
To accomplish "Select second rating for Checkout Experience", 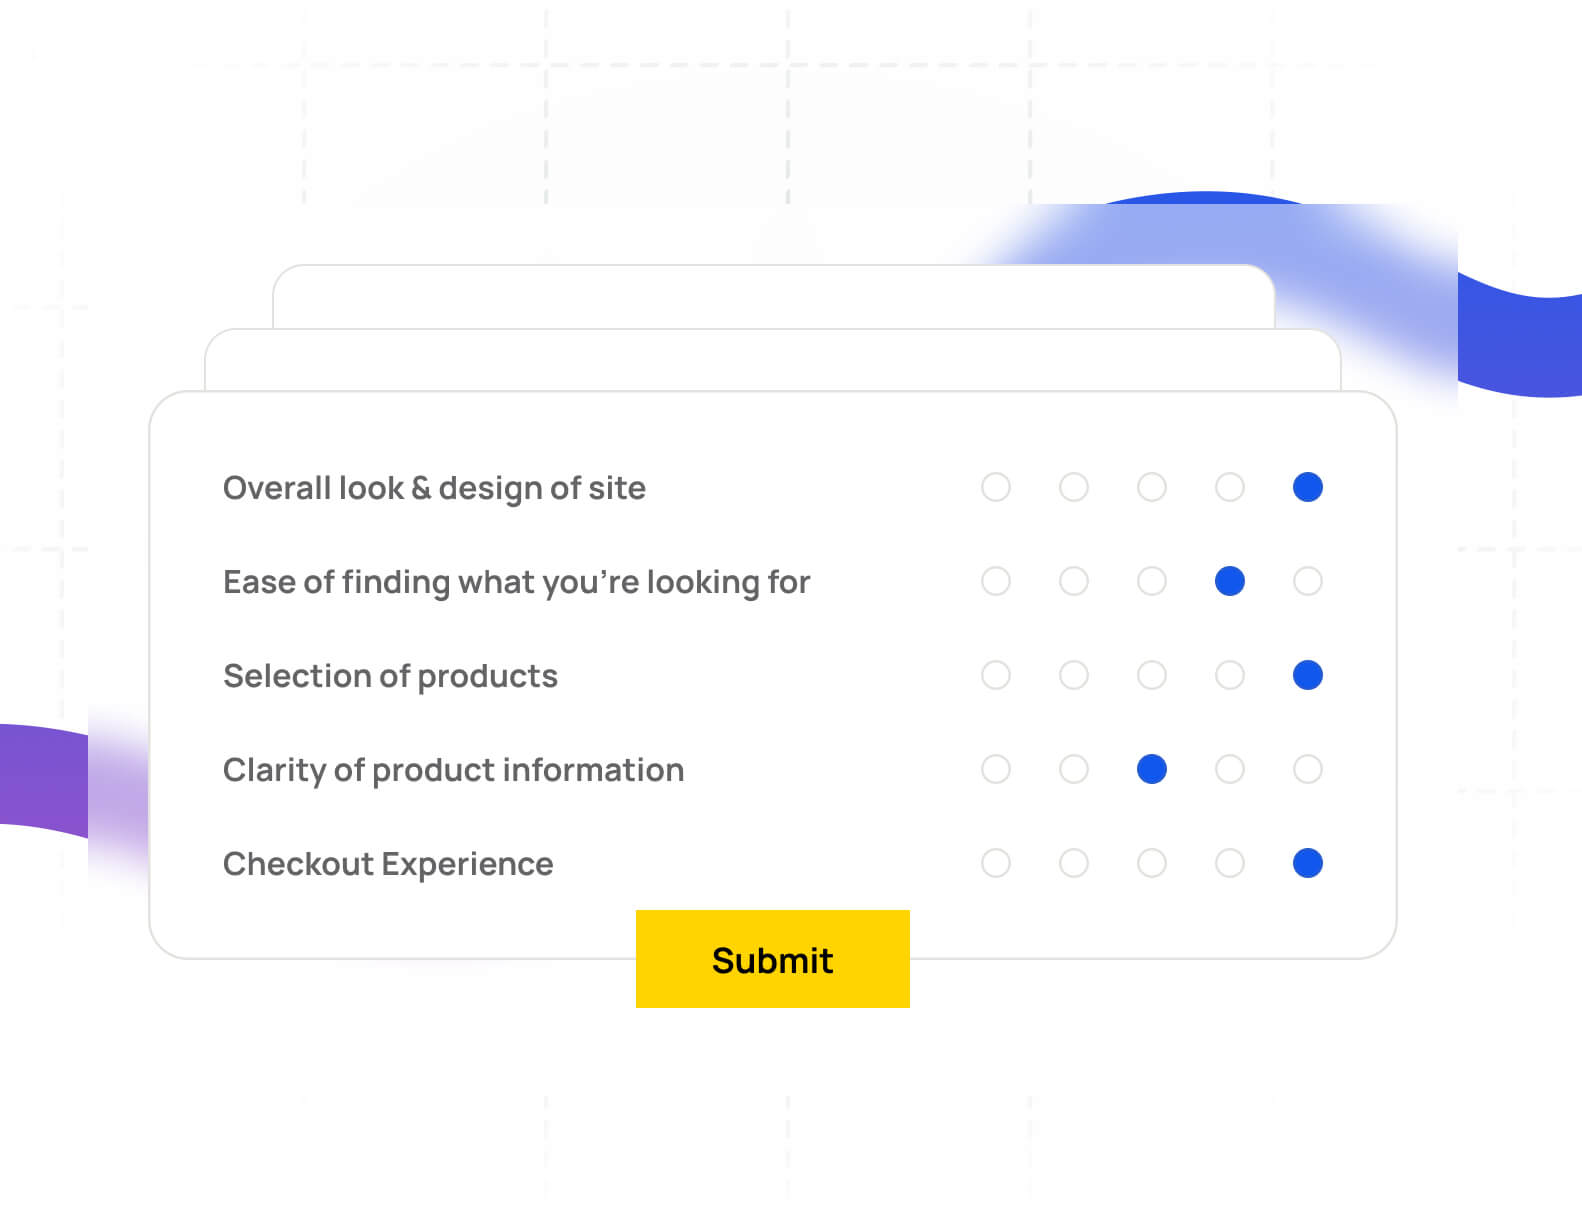I will [x=1074, y=863].
